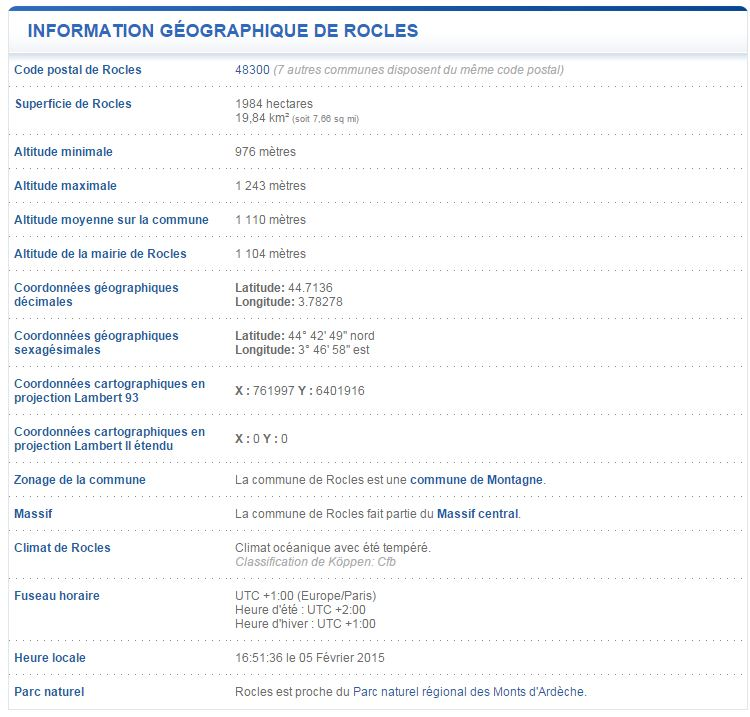Screen dimensions: 750x717
Task: Select the area value '19,84 km²'
Action: pos(262,118)
